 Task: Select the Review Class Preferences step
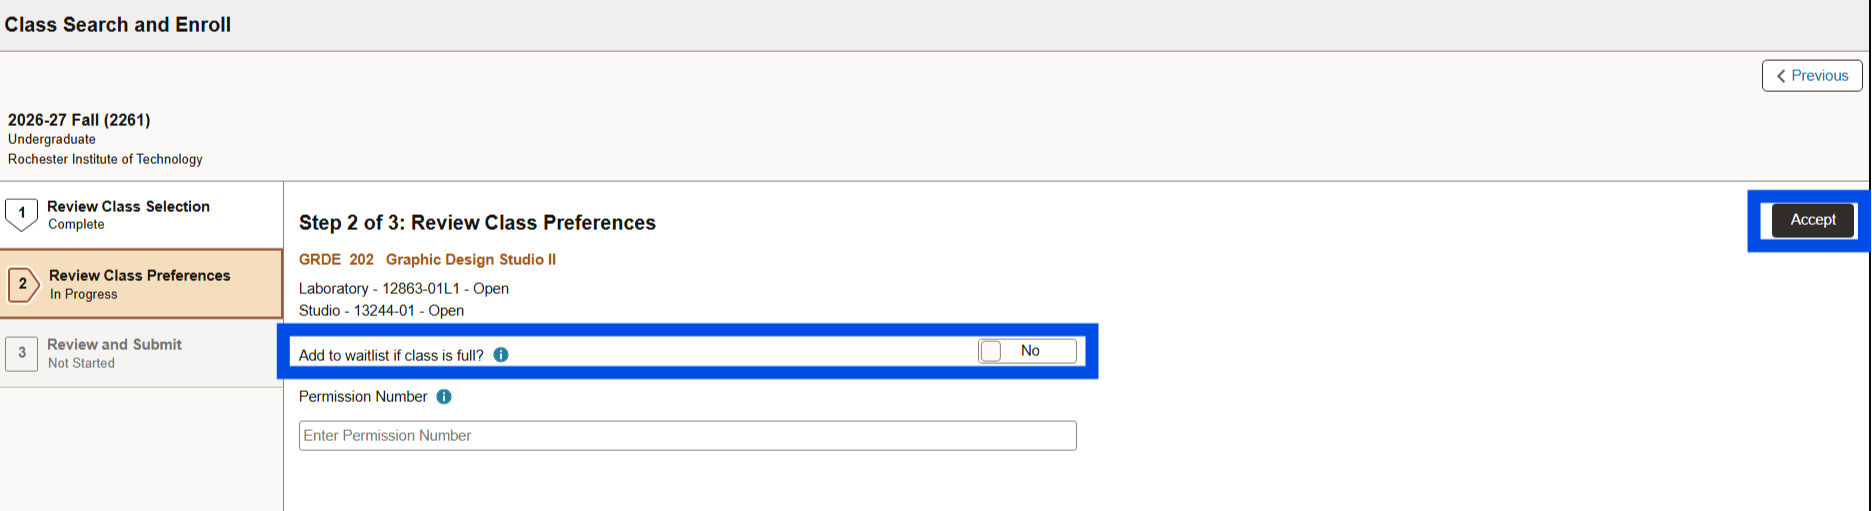[x=139, y=276]
